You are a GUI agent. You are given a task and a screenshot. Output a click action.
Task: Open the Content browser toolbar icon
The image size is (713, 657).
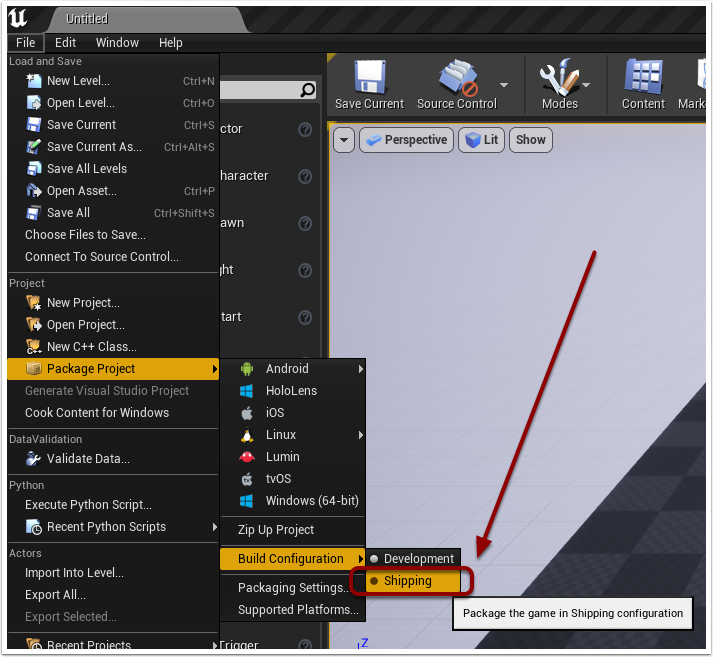point(643,77)
